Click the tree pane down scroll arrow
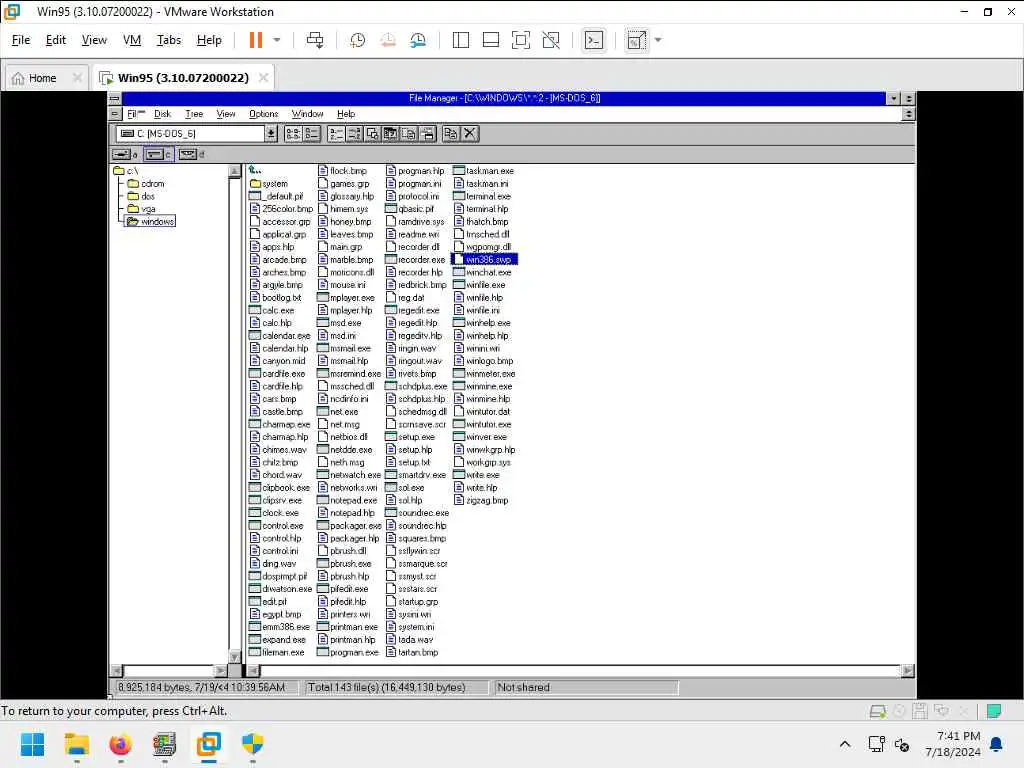This screenshot has height=768, width=1024. 234,656
